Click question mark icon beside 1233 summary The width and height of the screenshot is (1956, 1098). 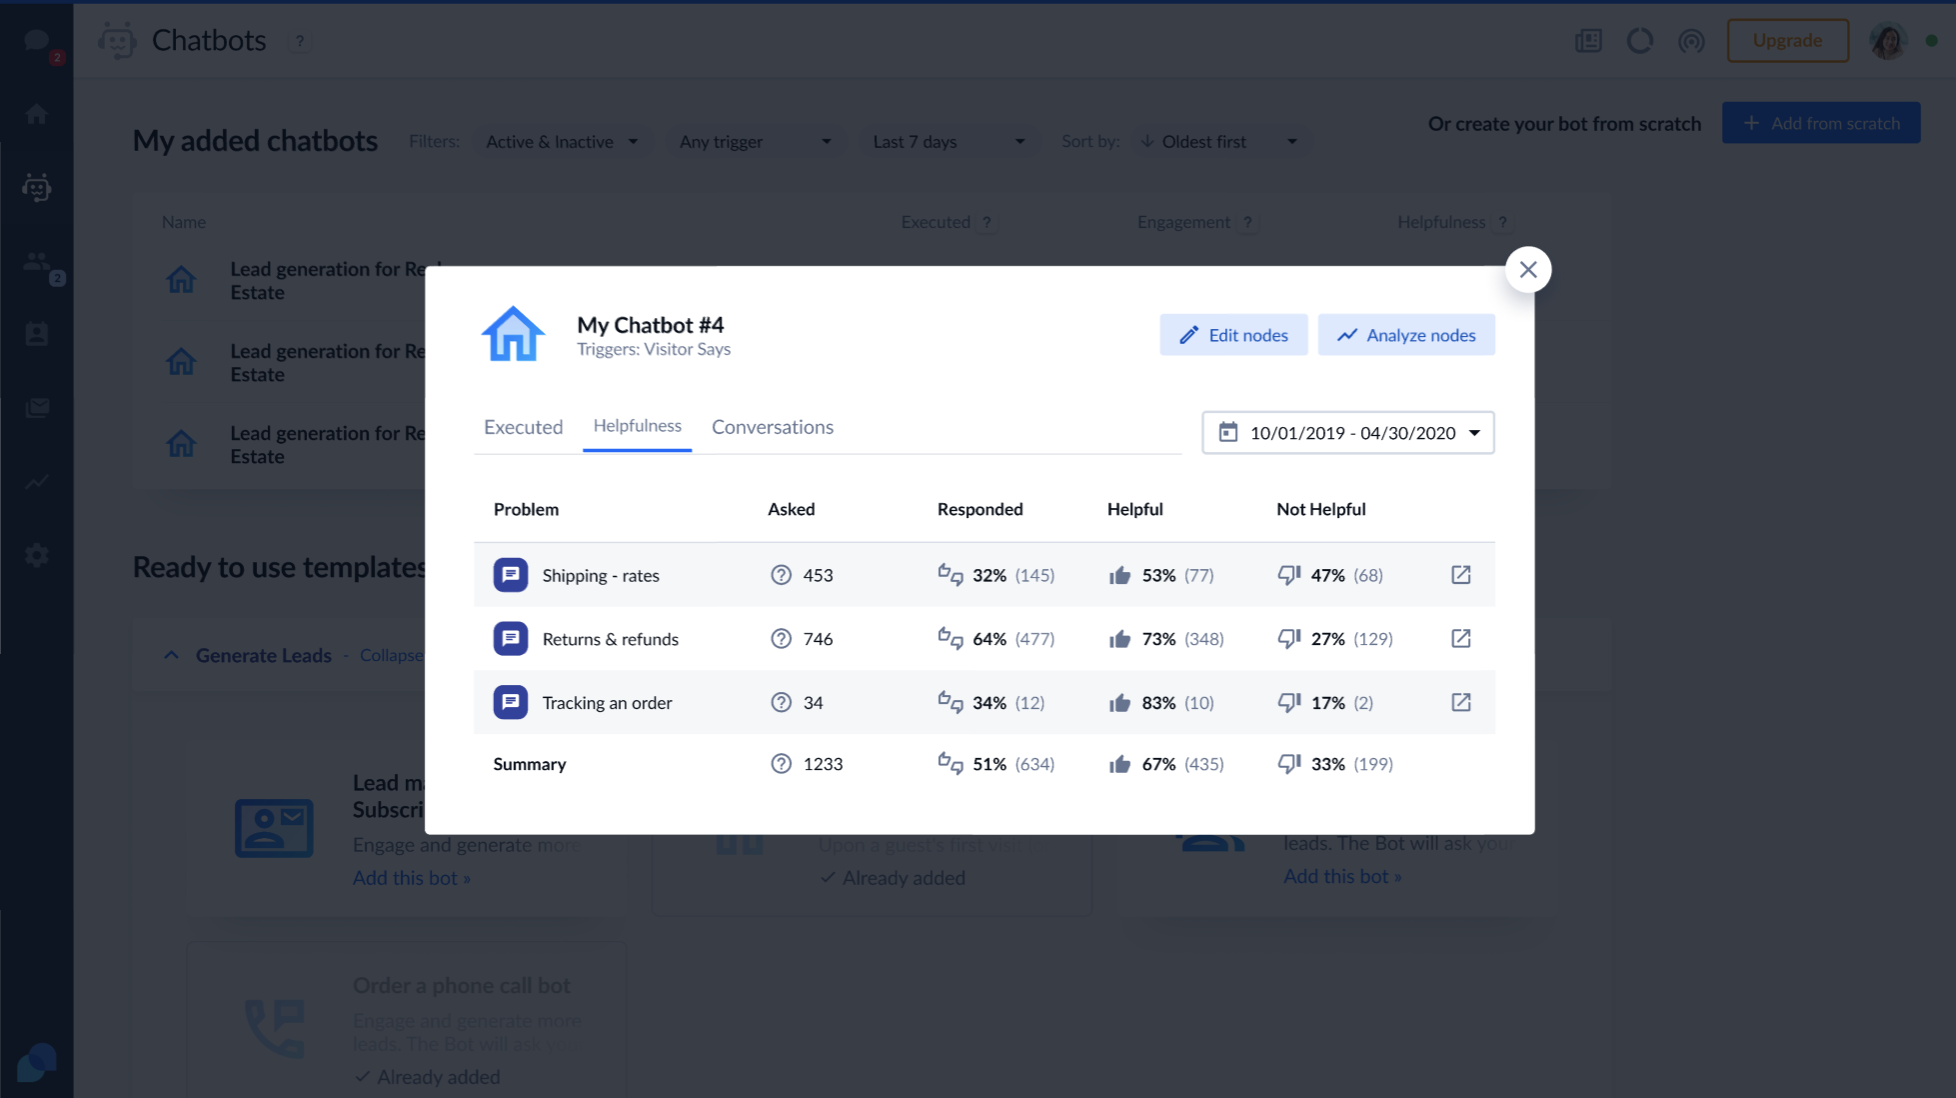point(781,764)
